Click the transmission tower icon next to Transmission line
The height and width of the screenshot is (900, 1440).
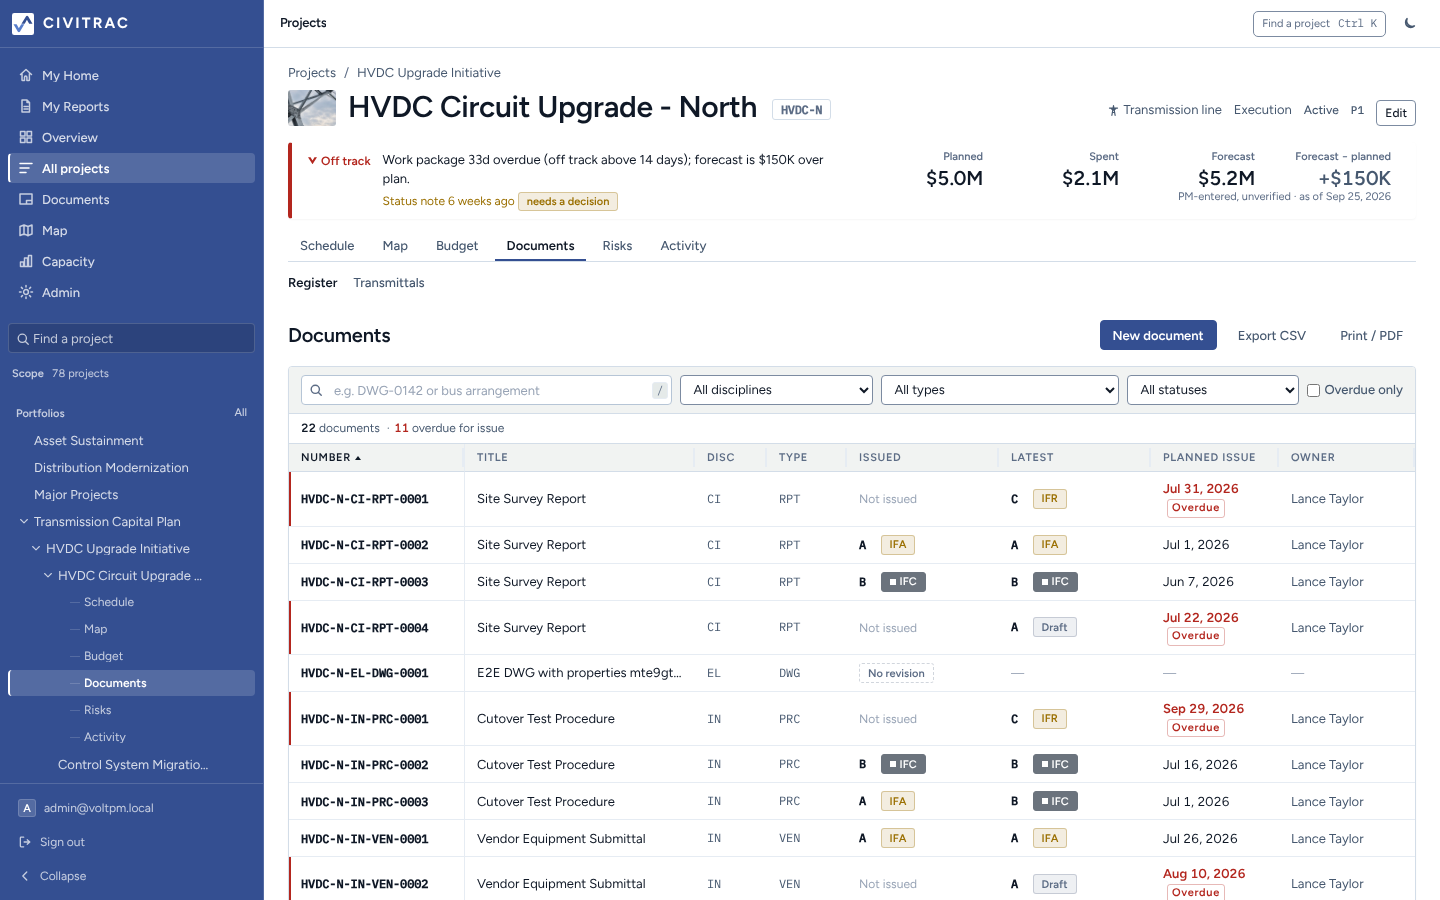(1113, 110)
